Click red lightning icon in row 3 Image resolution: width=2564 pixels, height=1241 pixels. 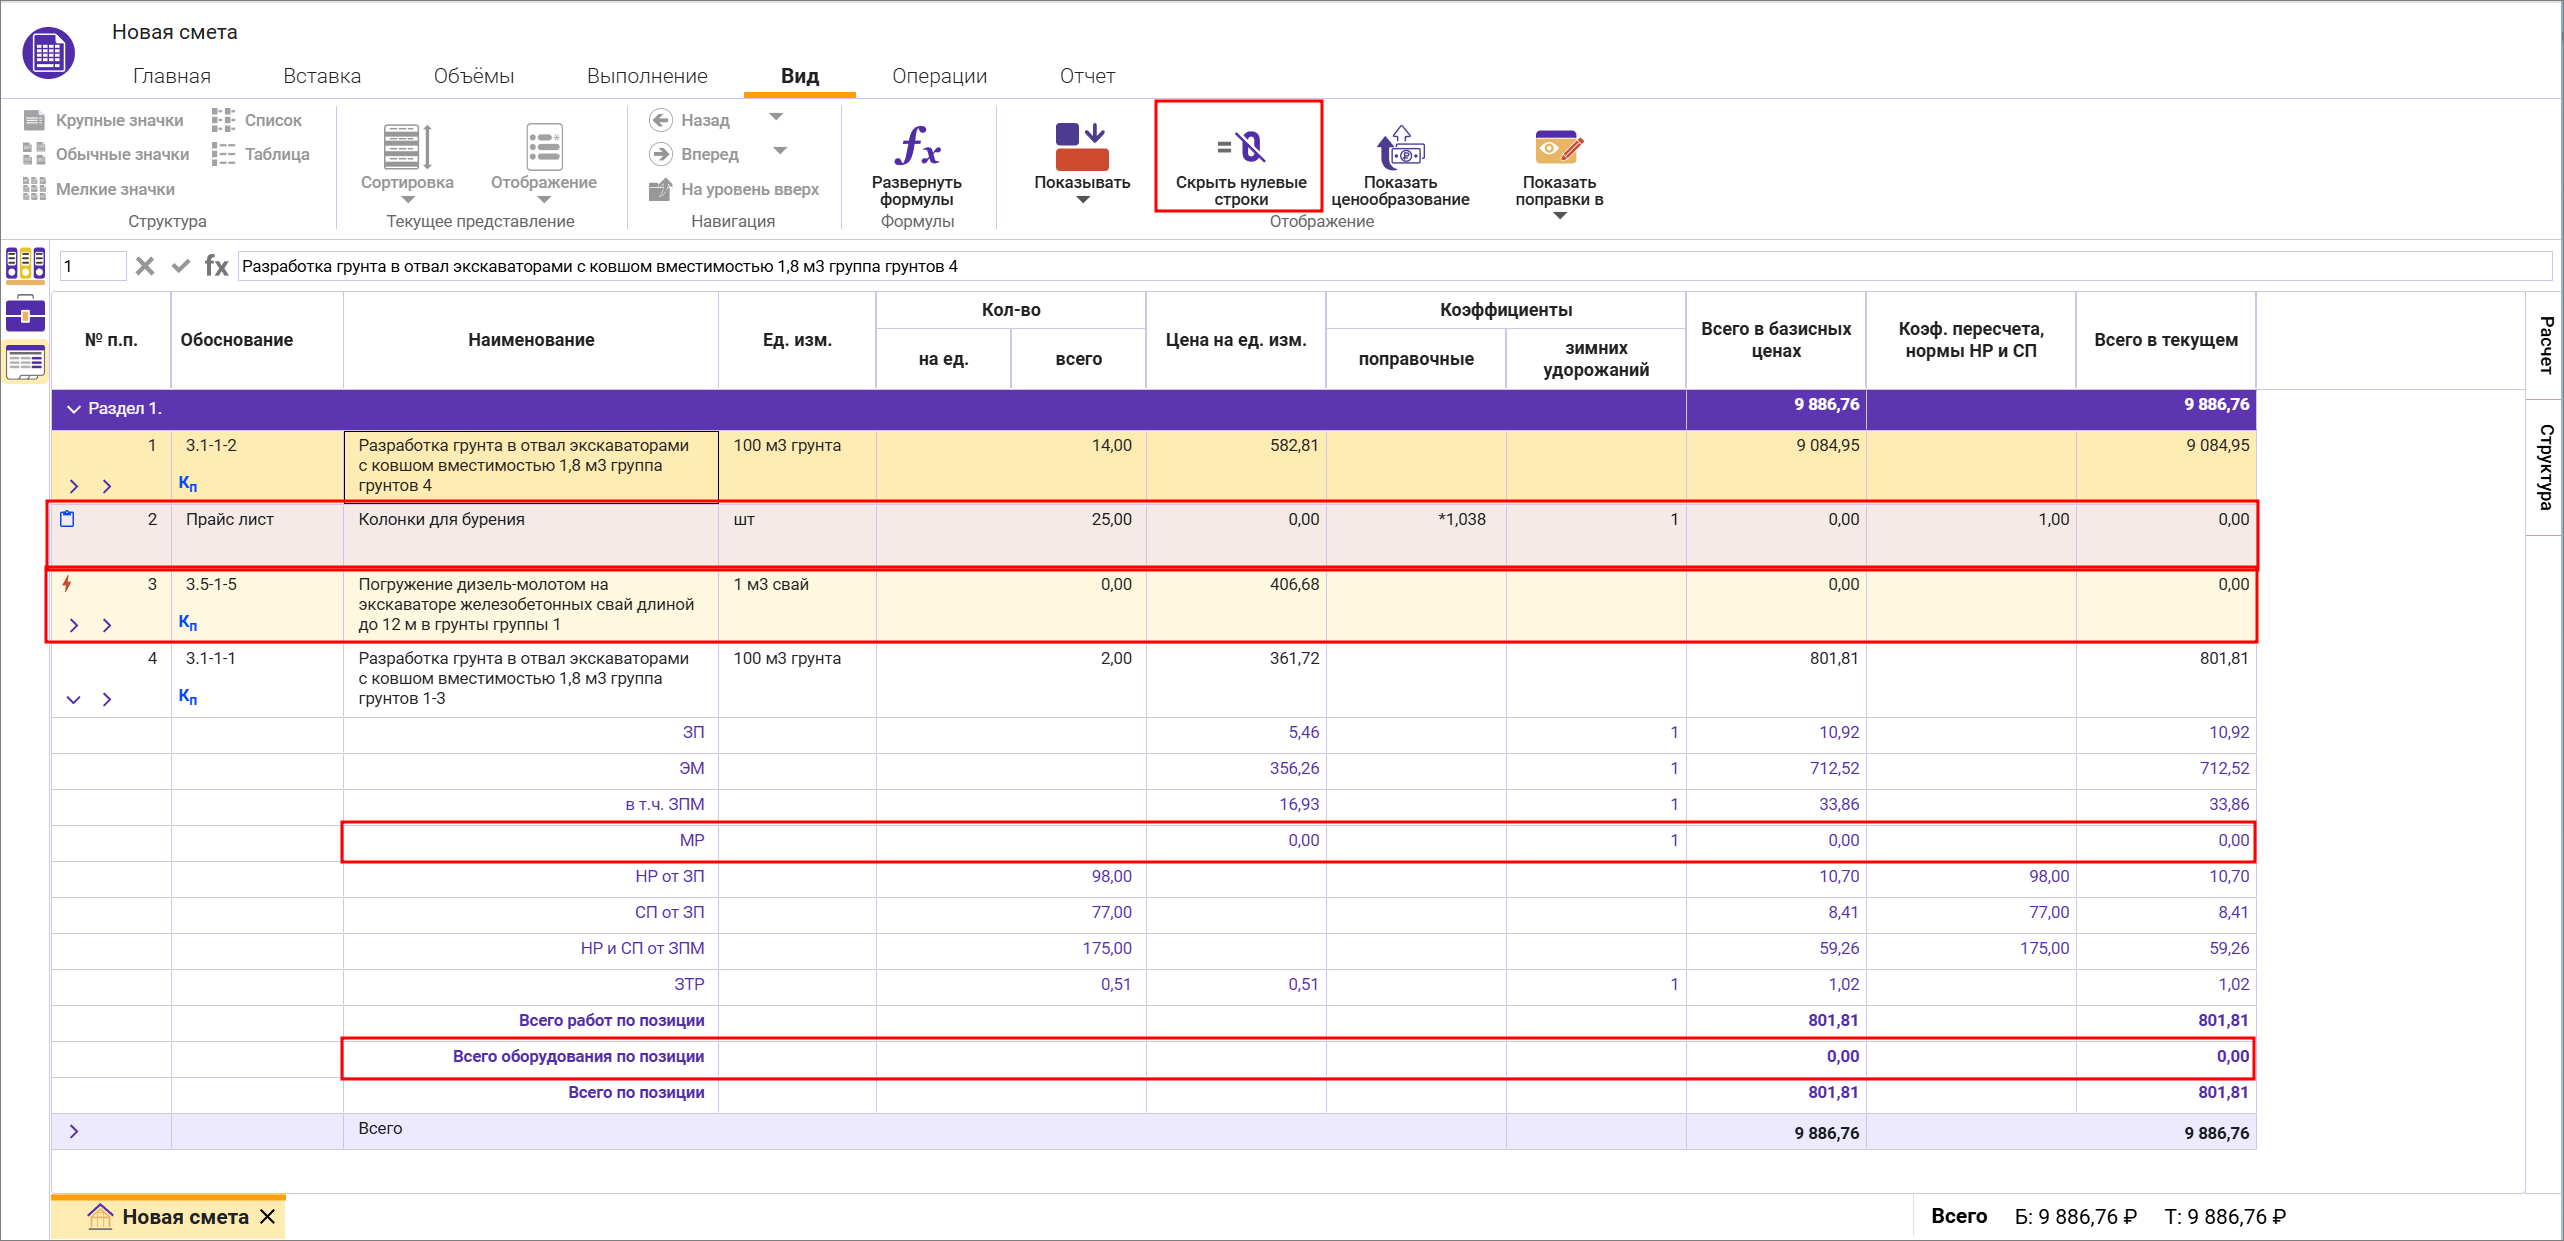click(67, 584)
